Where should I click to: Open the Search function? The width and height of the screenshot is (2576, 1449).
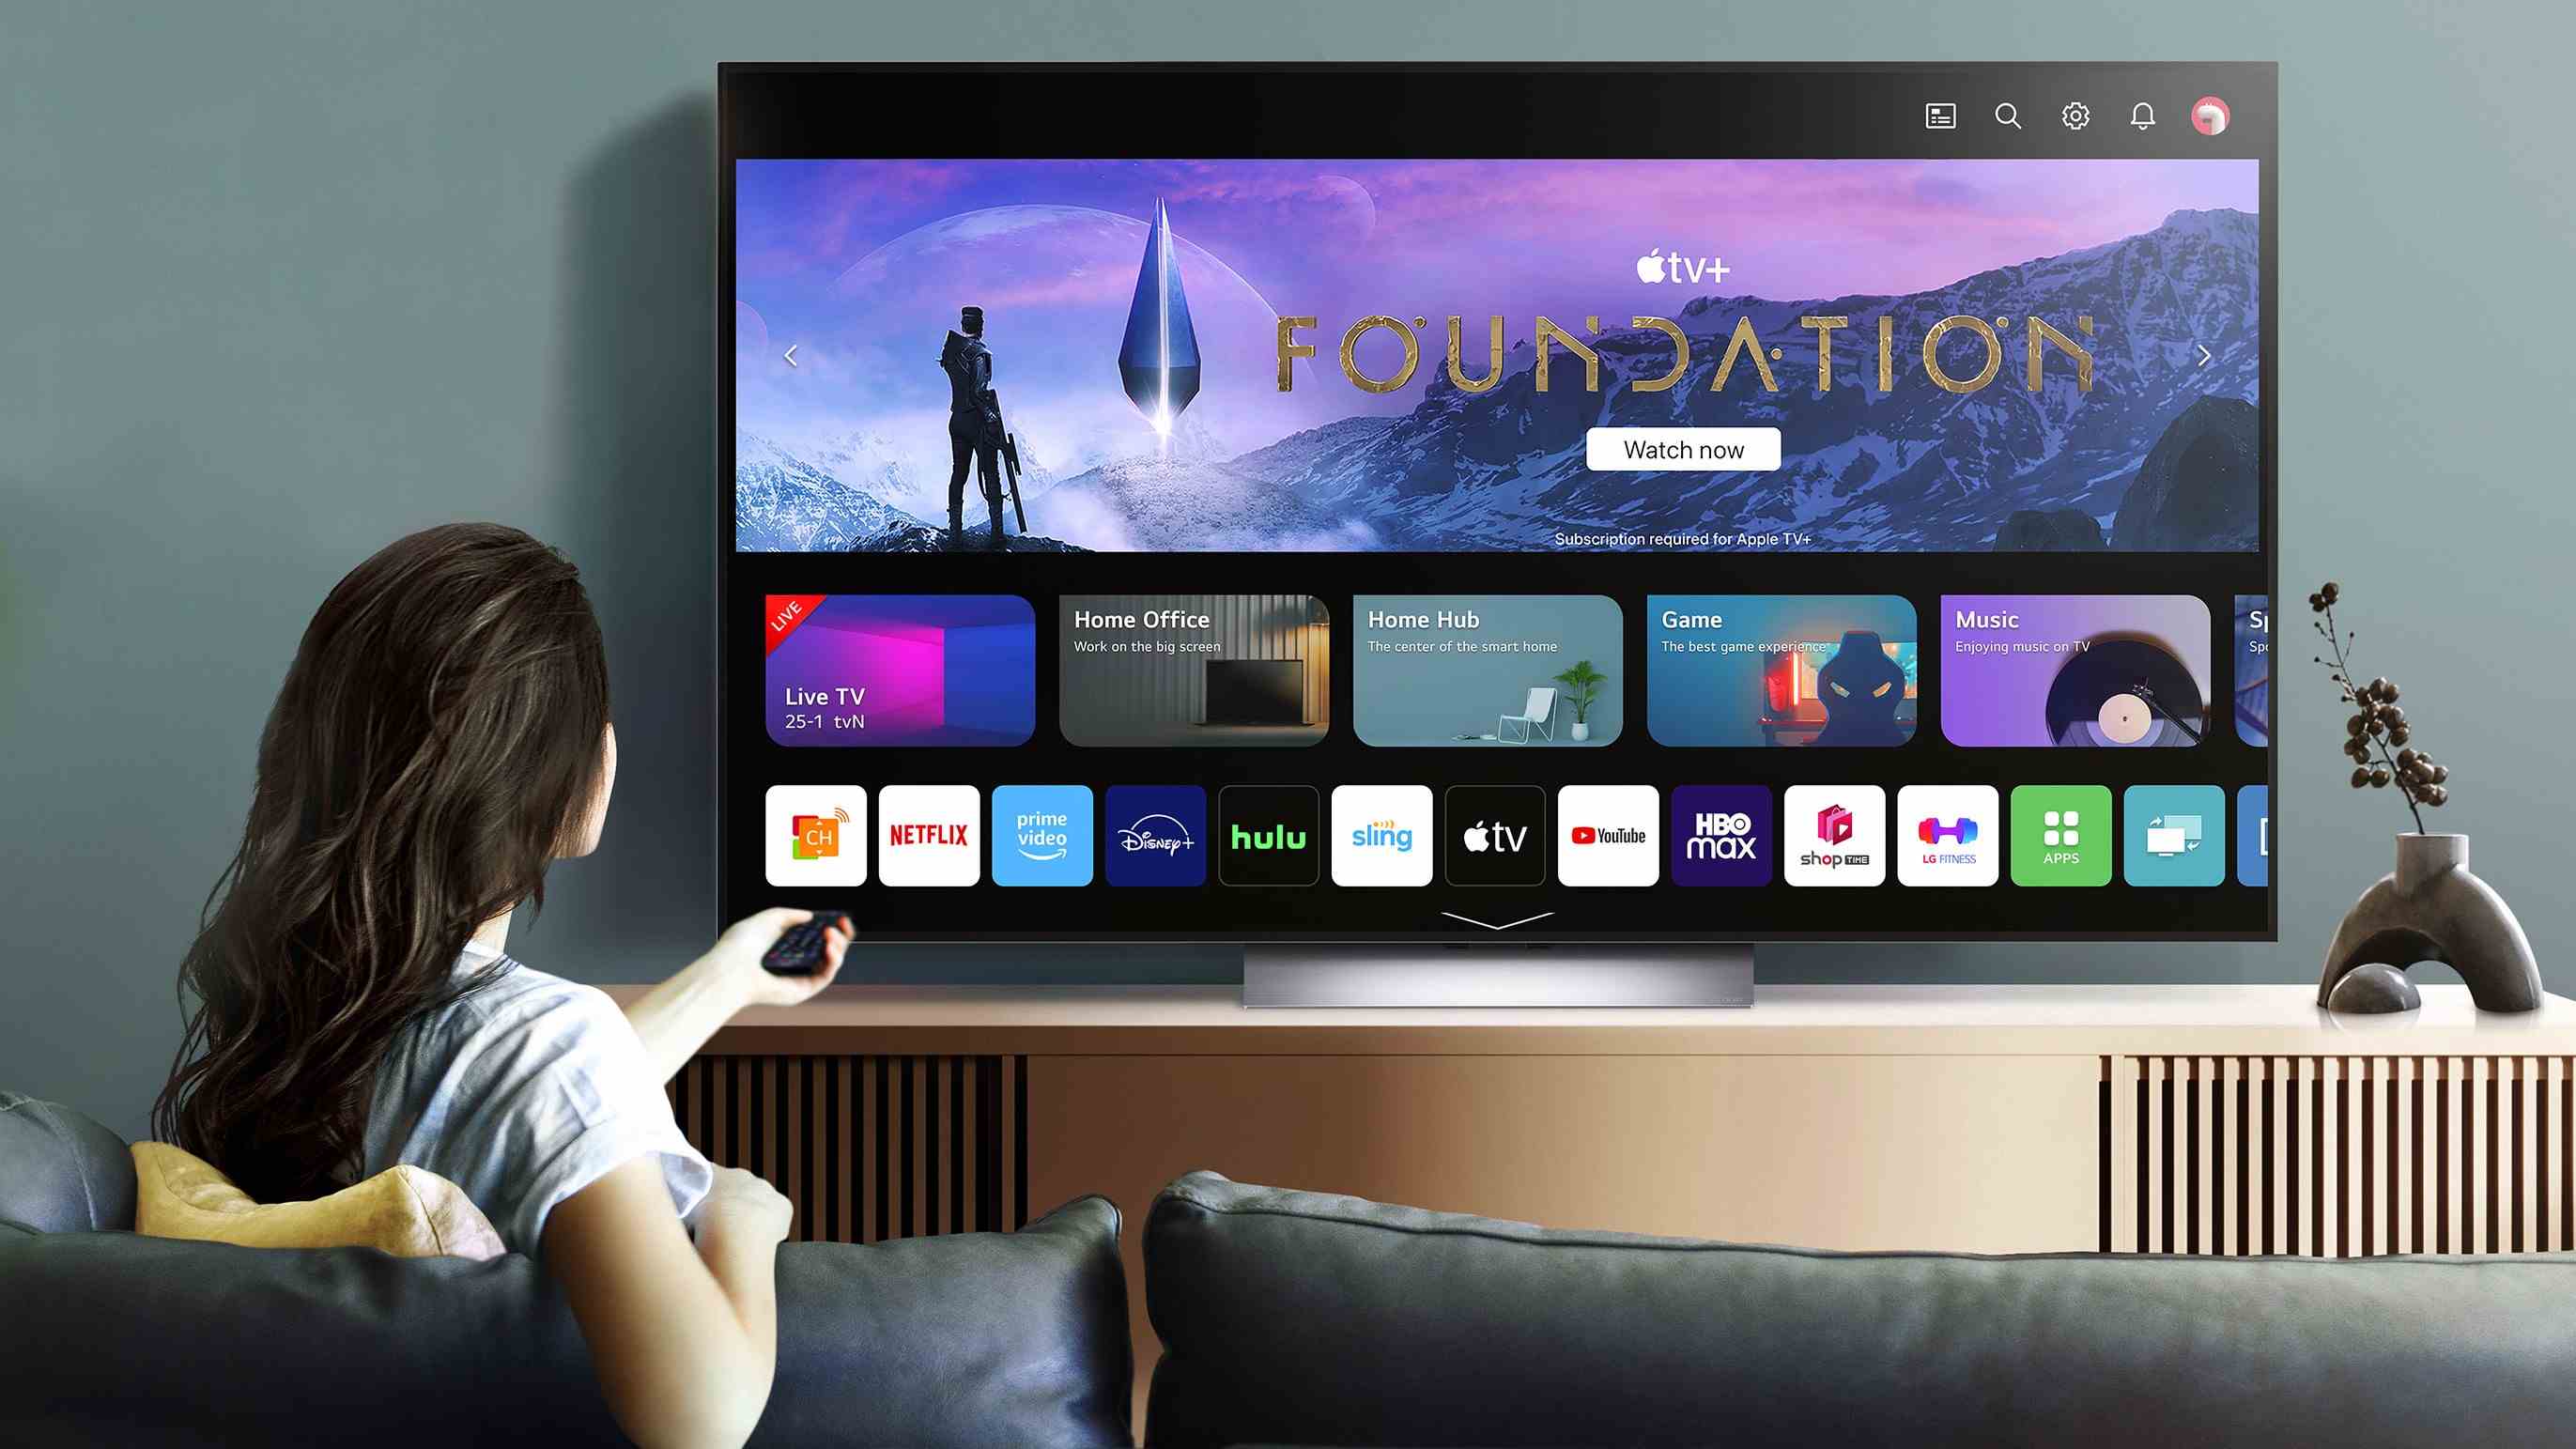pyautogui.click(x=2006, y=116)
